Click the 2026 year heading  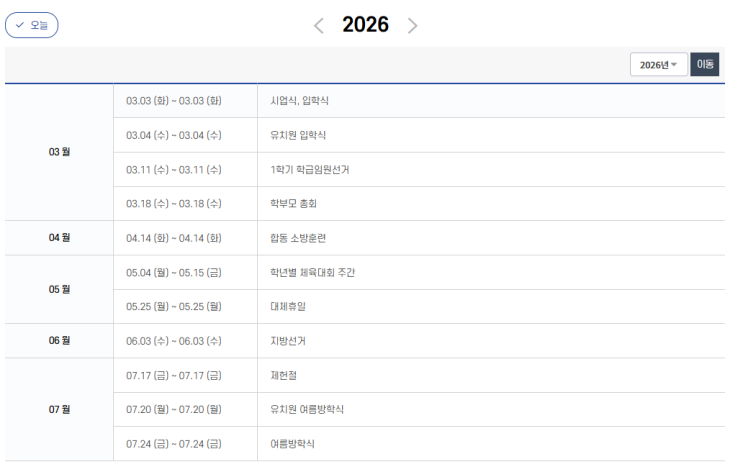(x=365, y=25)
